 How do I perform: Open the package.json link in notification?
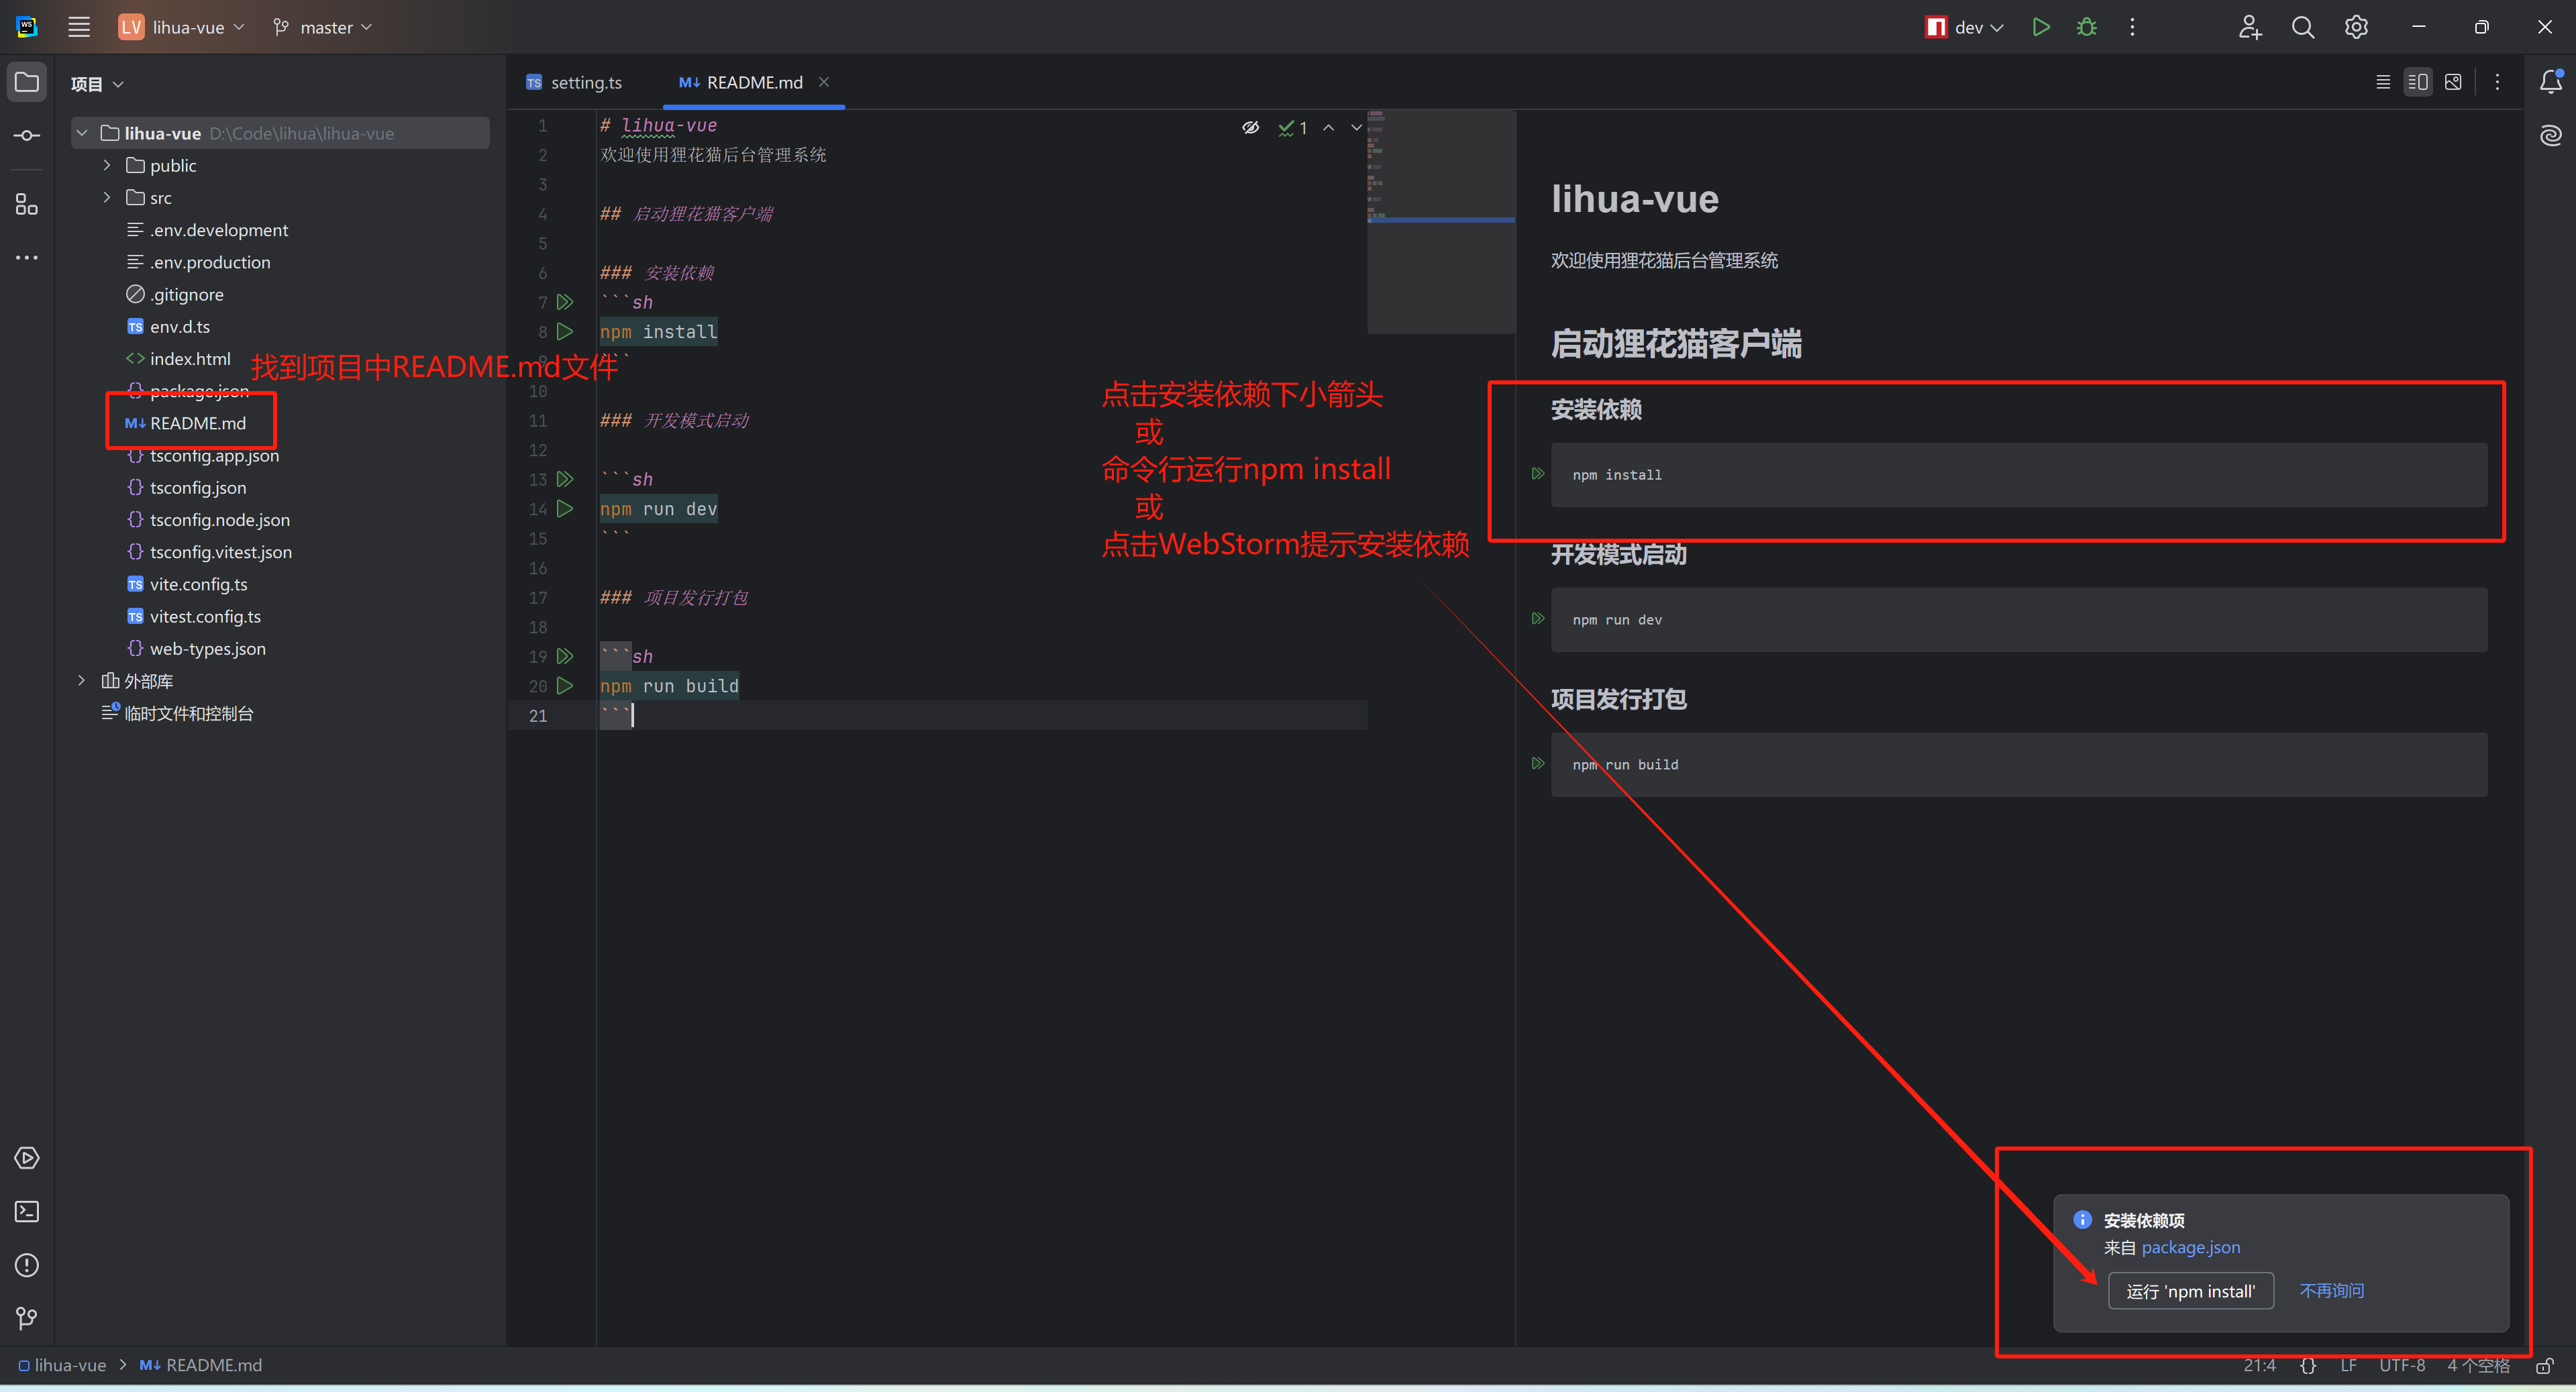tap(2190, 1247)
